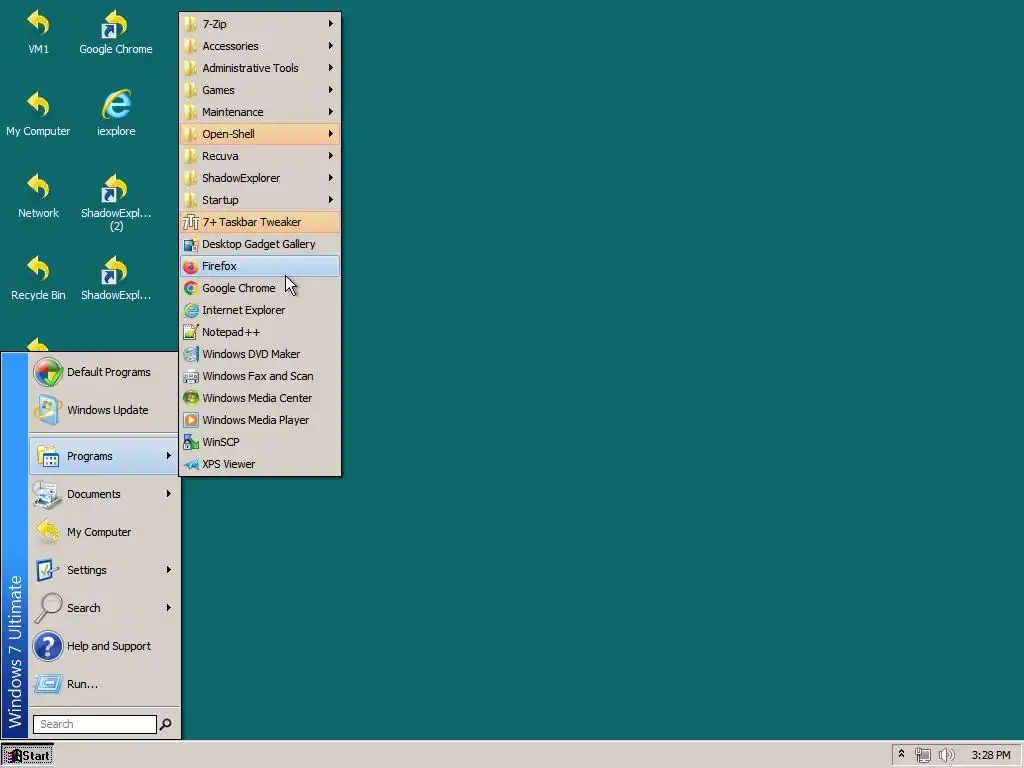Click the Start button
1024x768 pixels.
(x=27, y=756)
